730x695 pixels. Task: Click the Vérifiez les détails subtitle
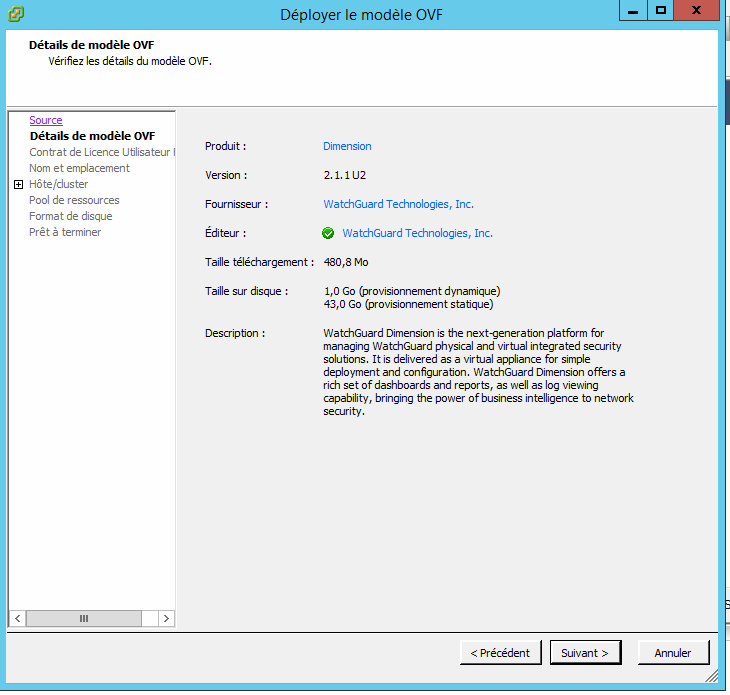[x=130, y=61]
